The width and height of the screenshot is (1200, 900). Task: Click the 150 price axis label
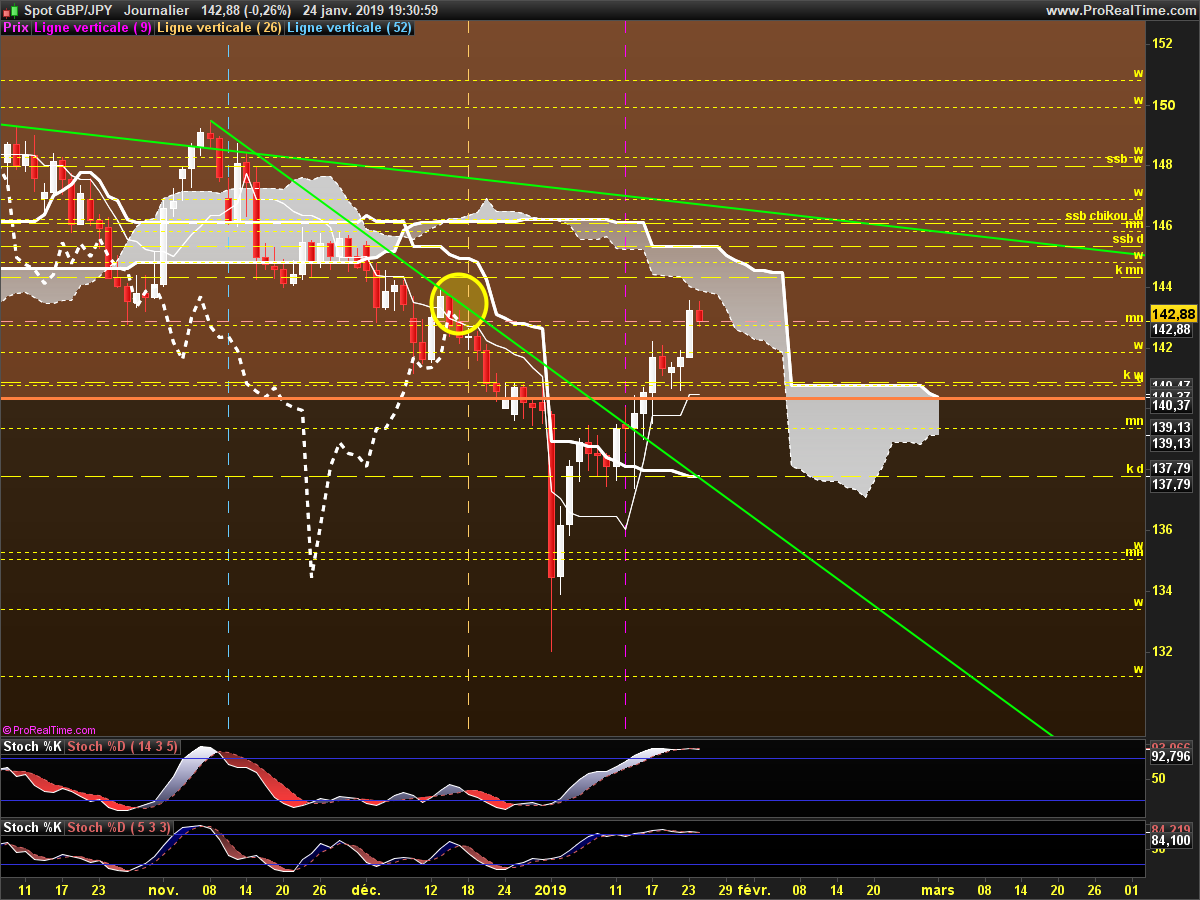[1163, 104]
